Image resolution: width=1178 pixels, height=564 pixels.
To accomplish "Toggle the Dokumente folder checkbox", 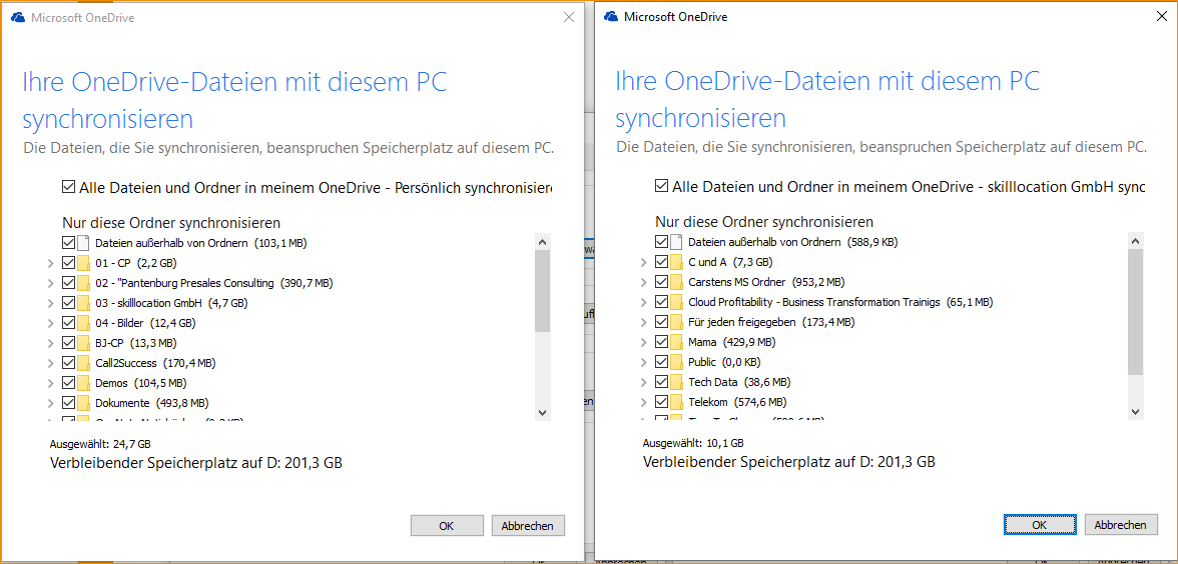I will [x=68, y=403].
